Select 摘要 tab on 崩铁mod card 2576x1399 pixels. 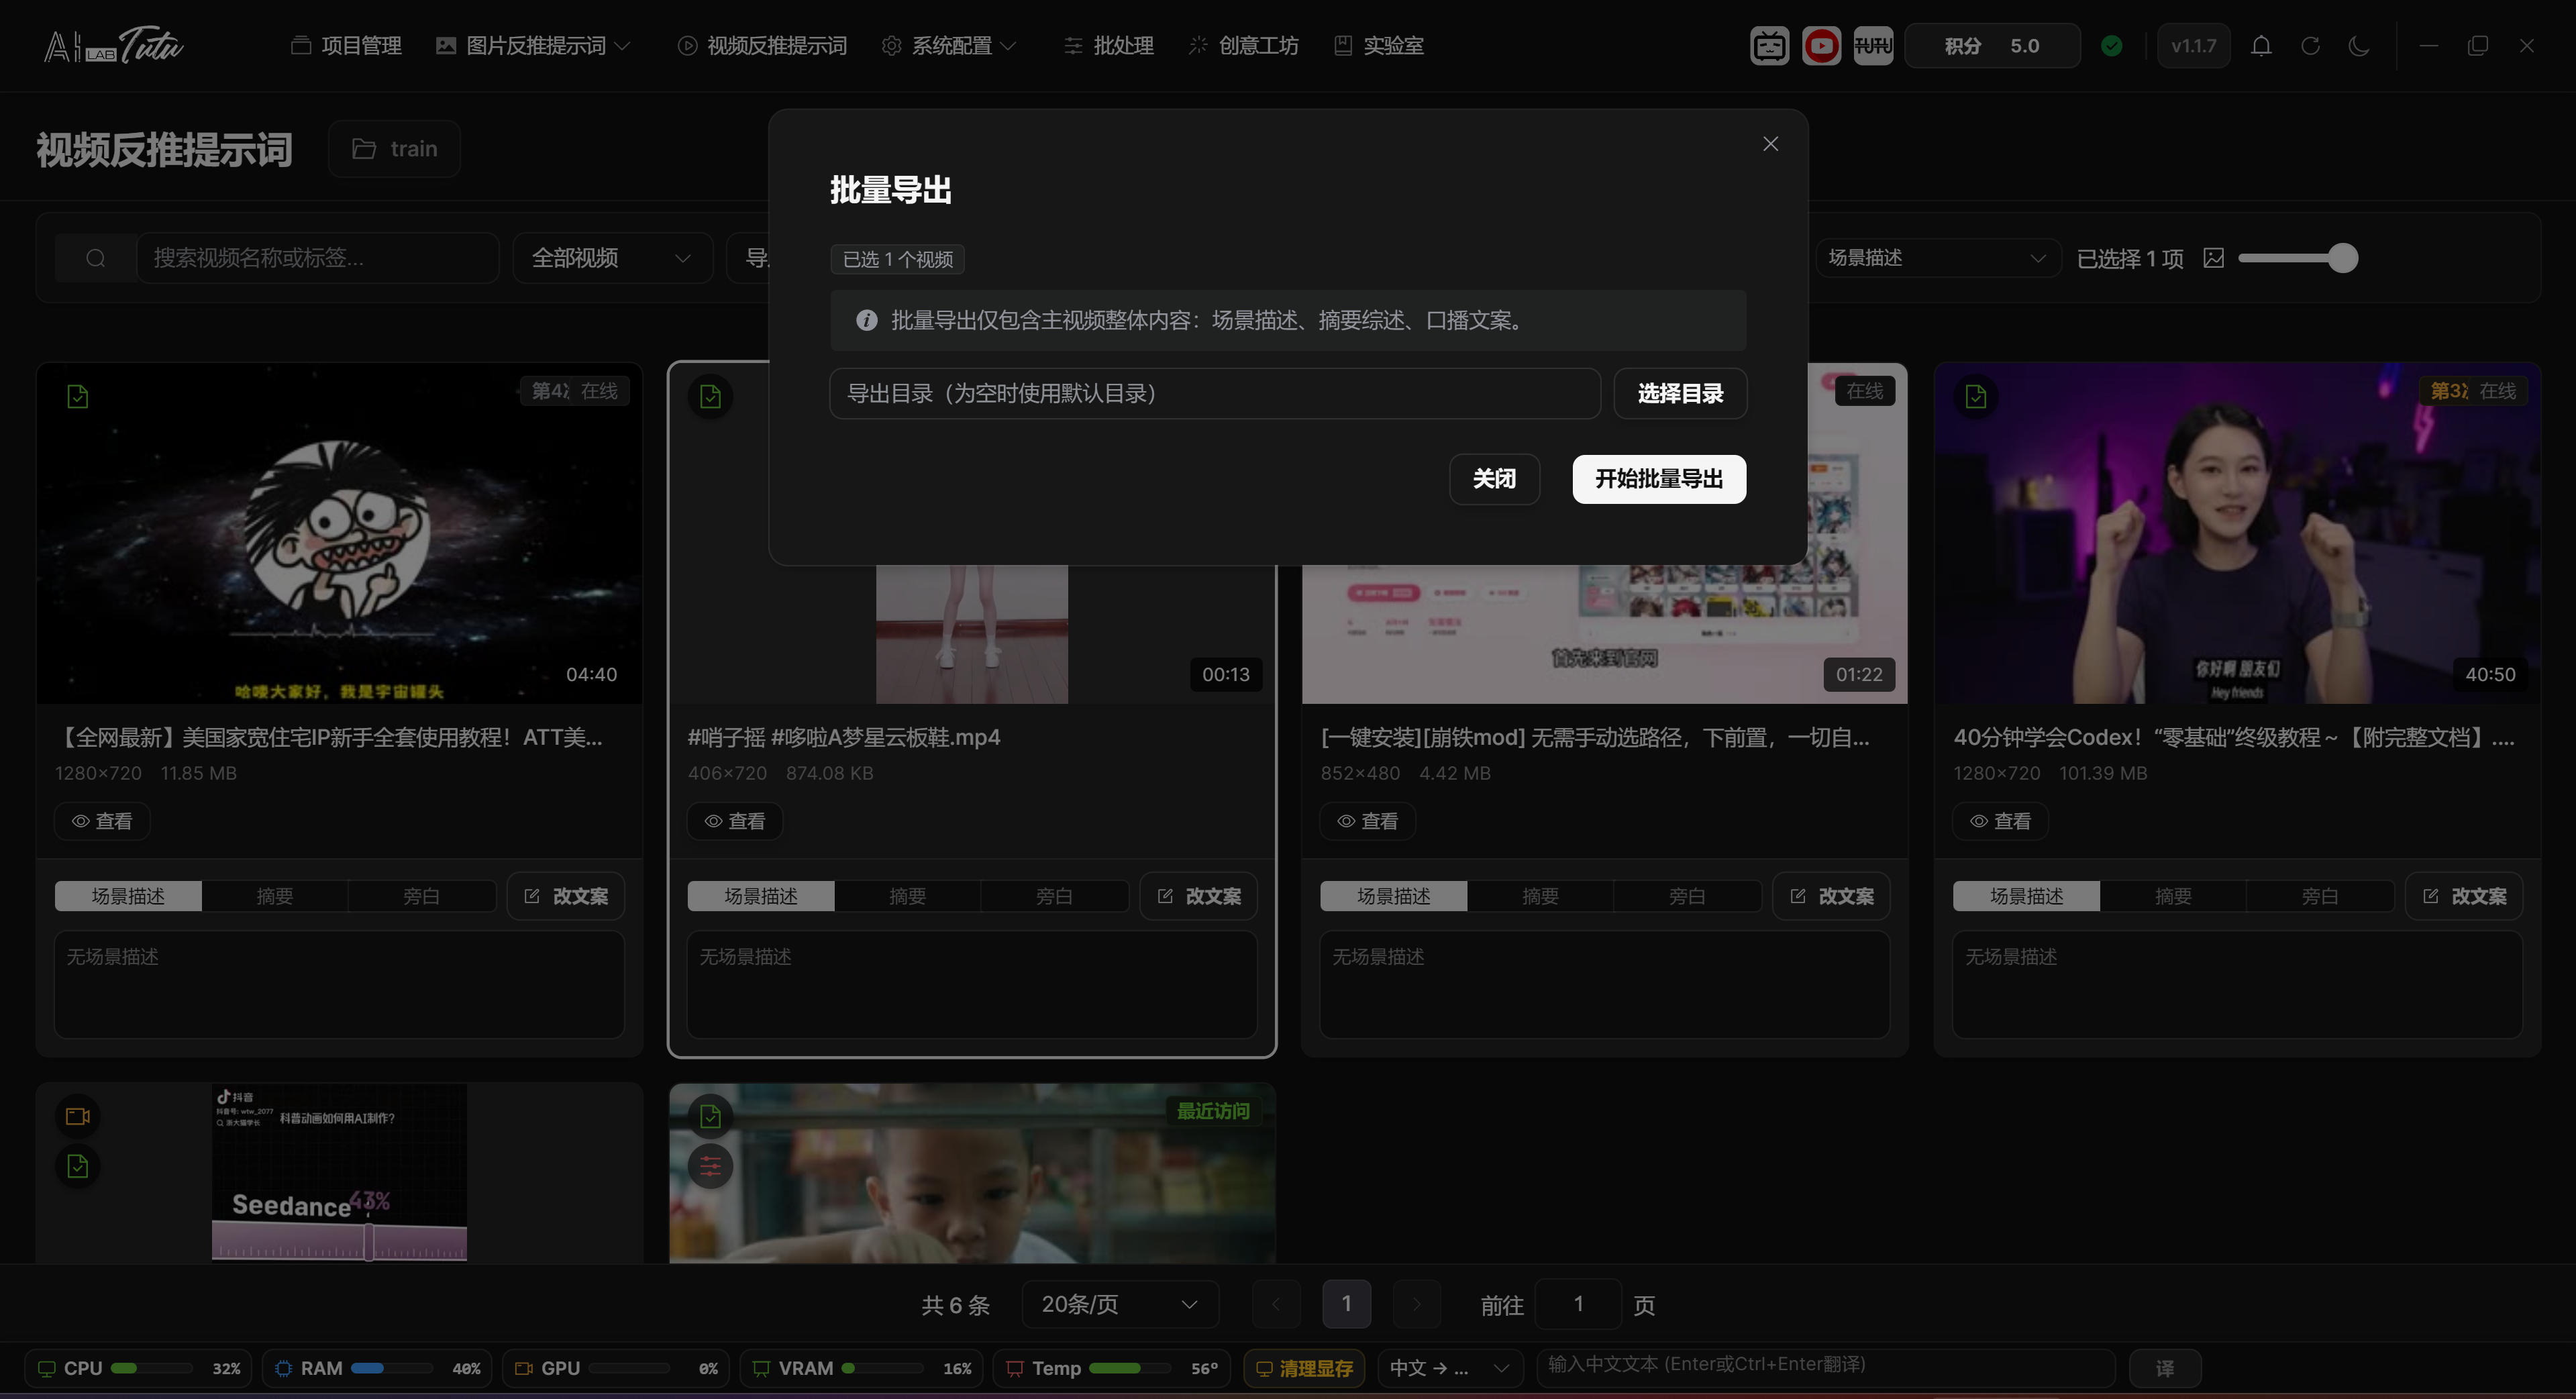pos(1540,896)
